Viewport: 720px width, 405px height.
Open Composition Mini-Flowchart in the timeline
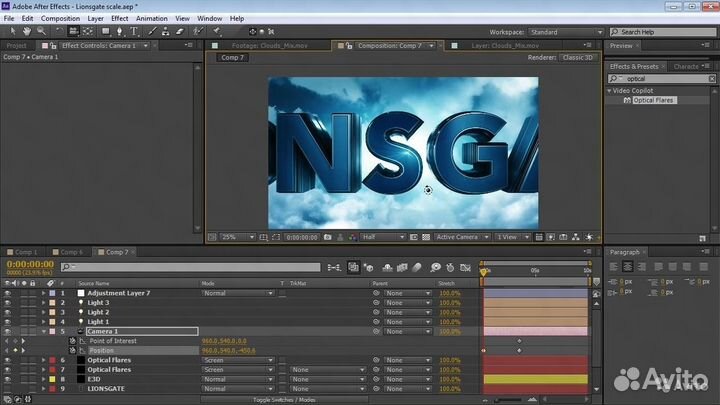[334, 267]
